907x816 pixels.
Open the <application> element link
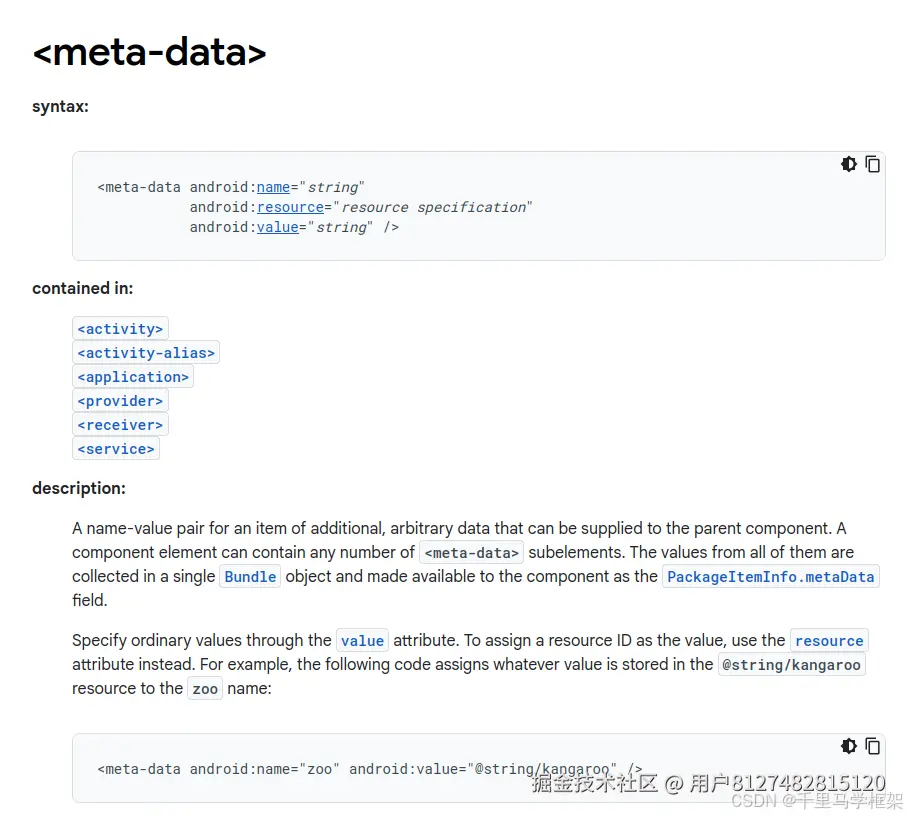click(133, 377)
